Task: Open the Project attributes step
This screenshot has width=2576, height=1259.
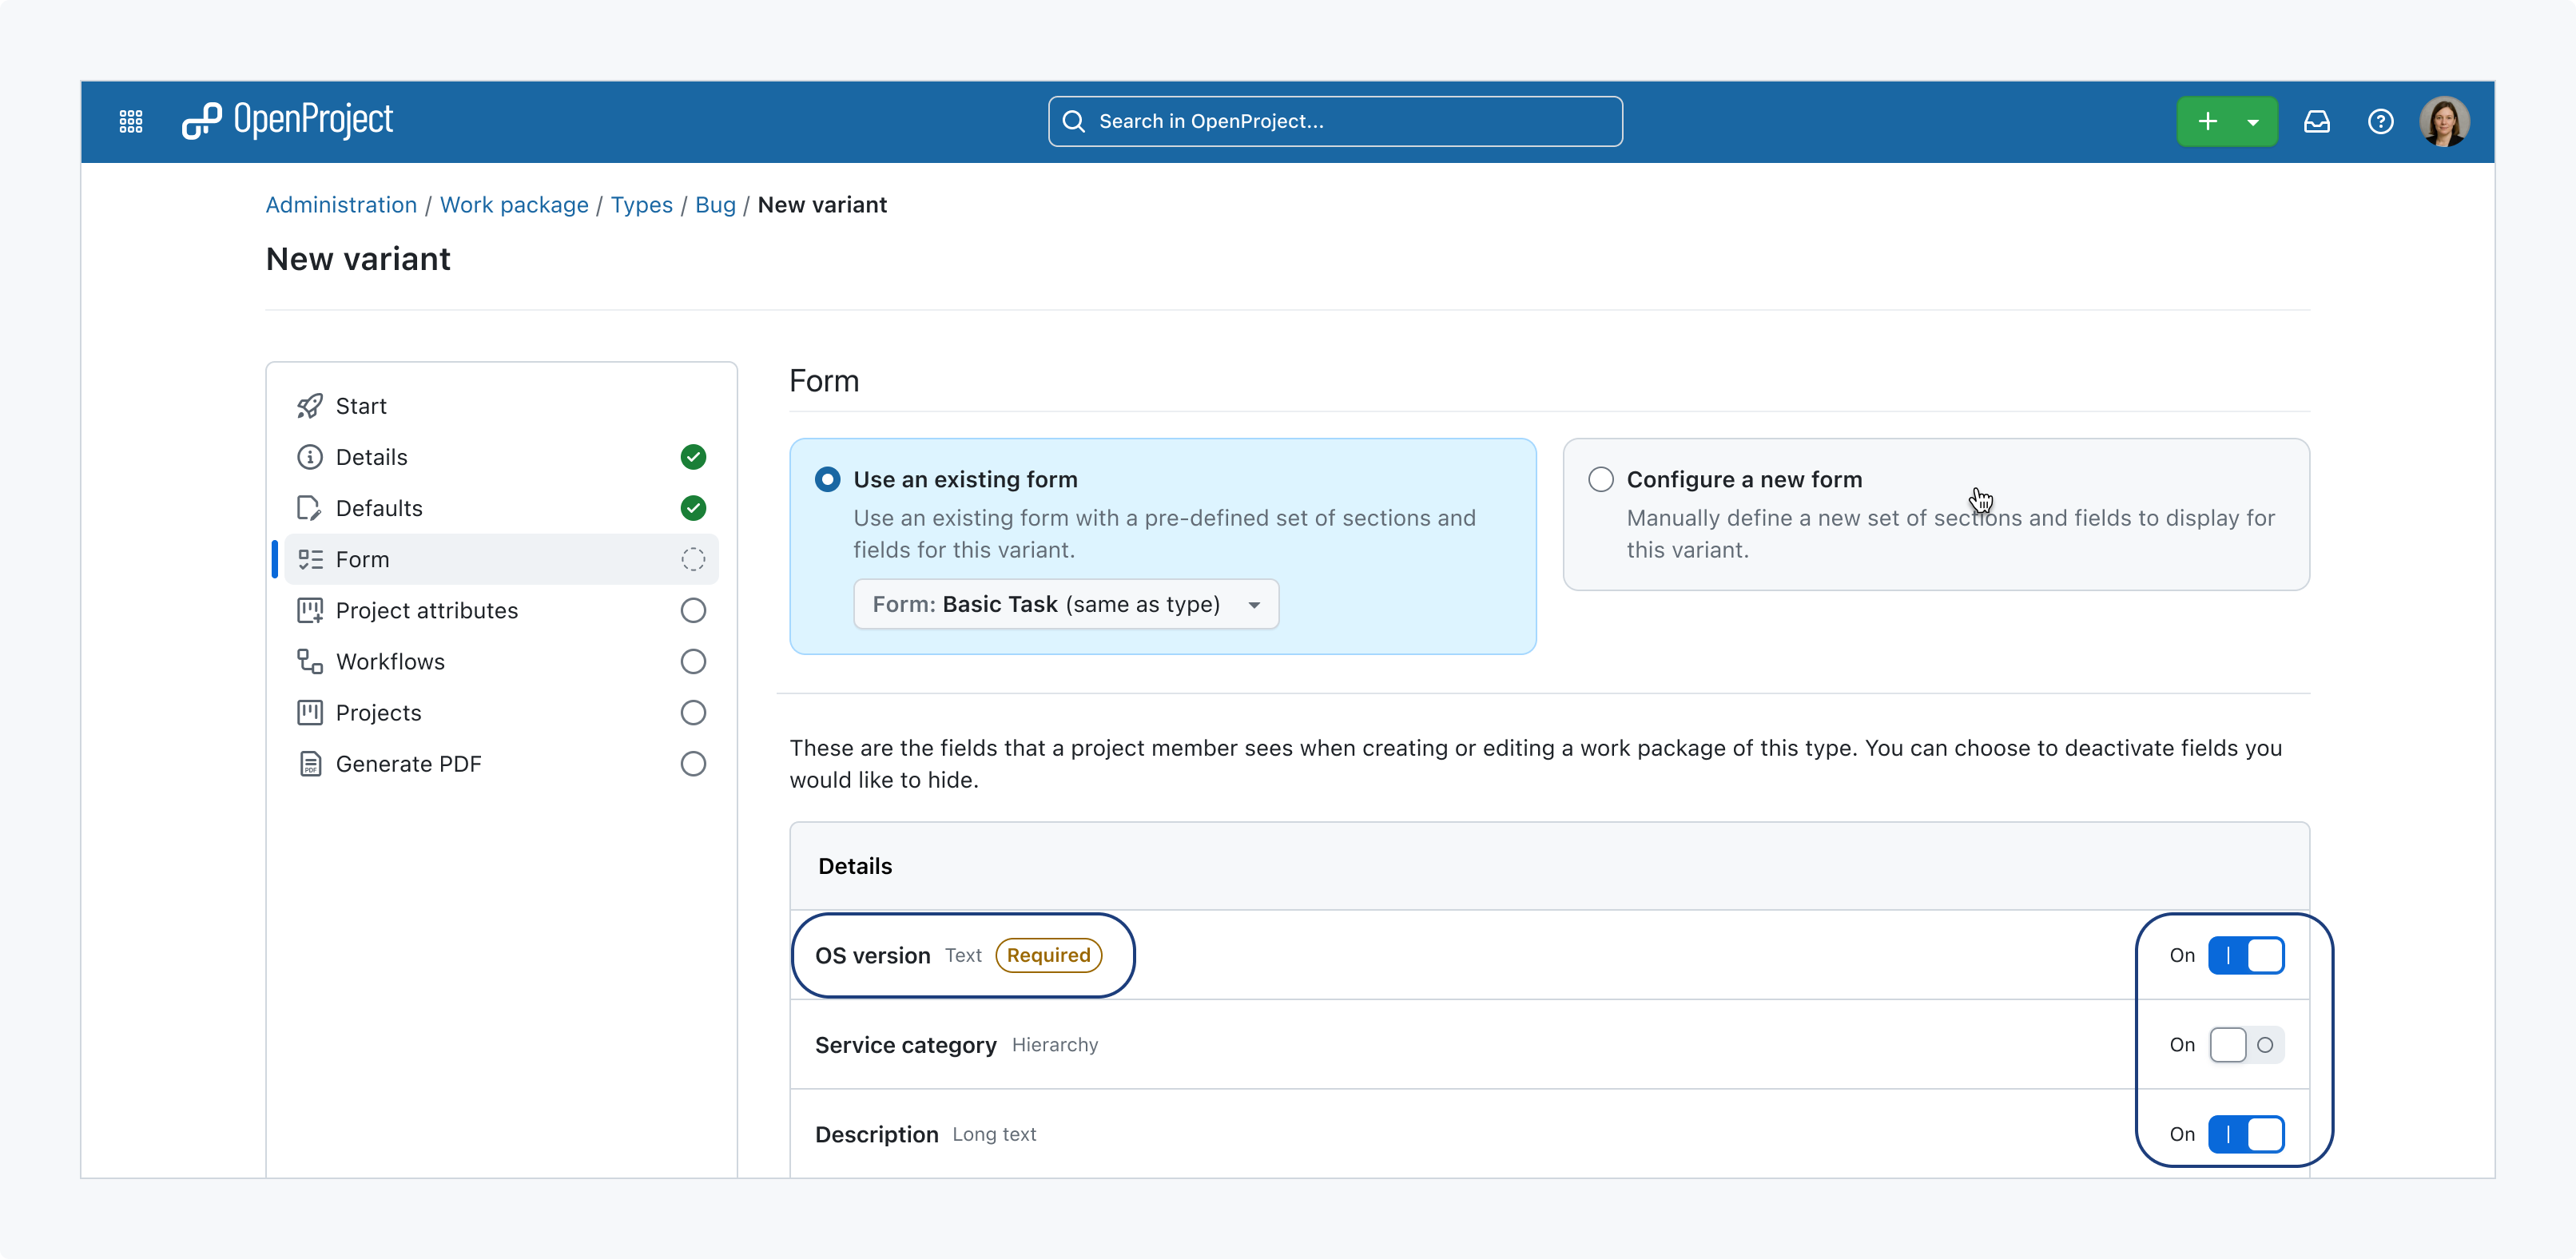Action: click(x=501, y=610)
